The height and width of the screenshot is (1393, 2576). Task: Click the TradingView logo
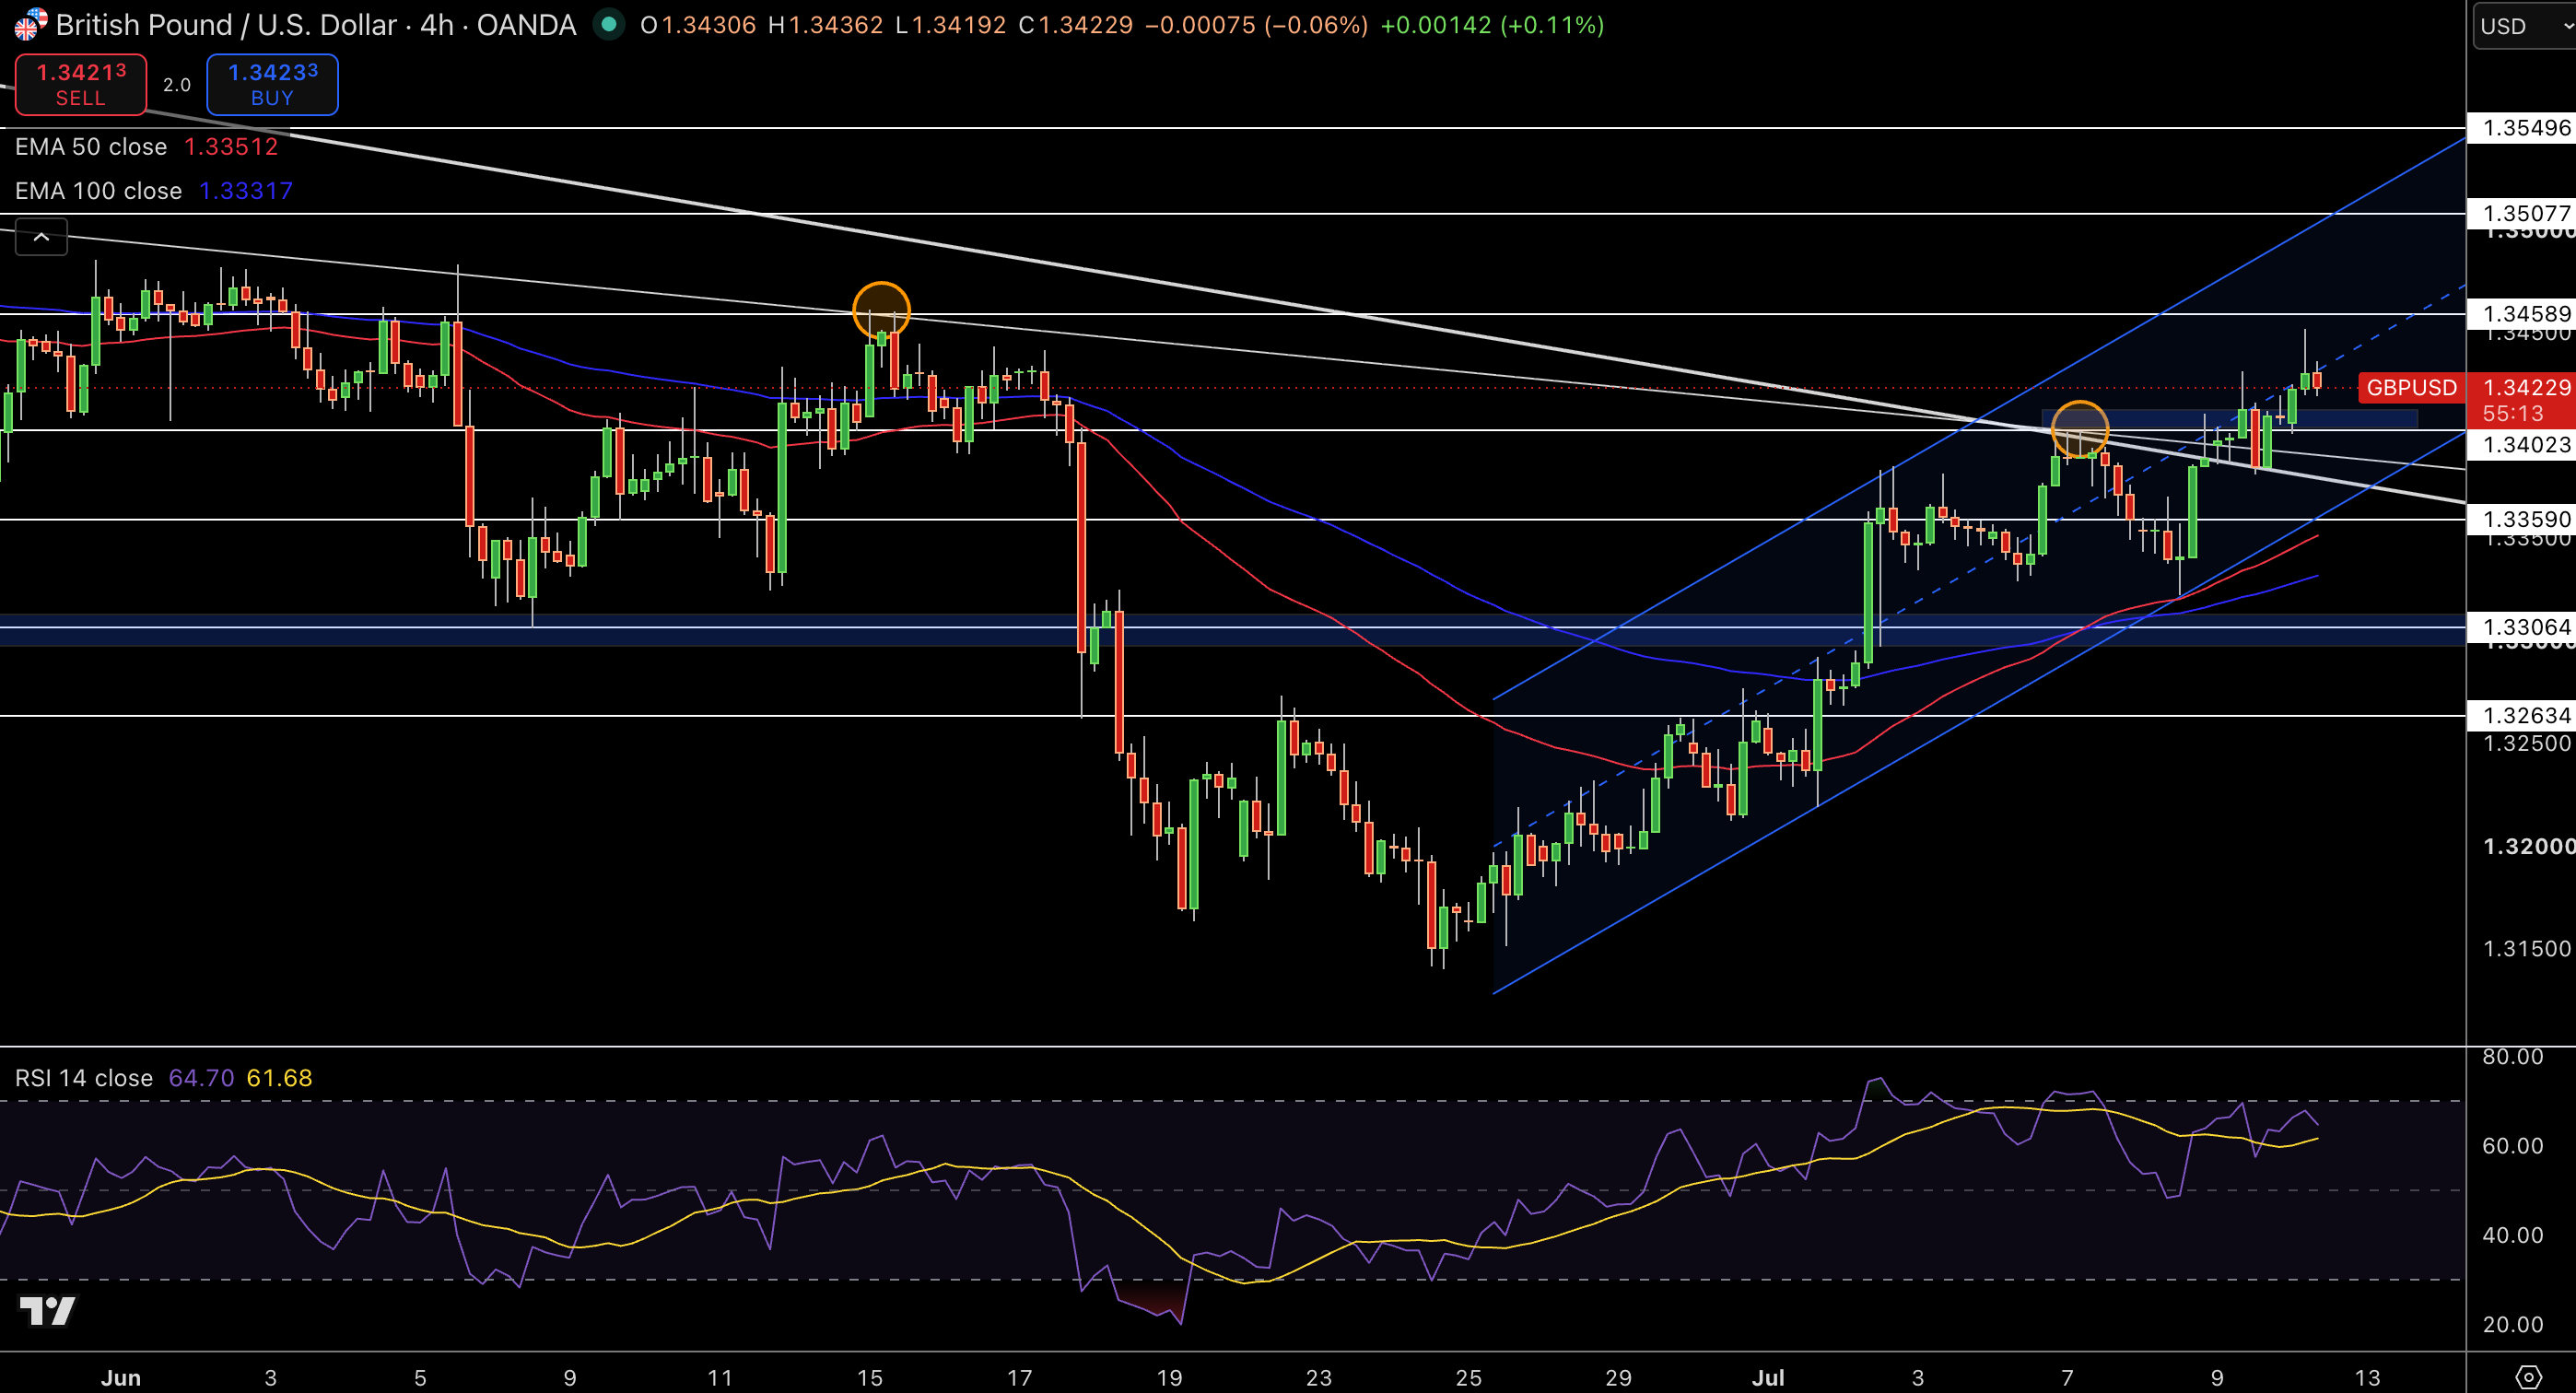click(47, 1310)
